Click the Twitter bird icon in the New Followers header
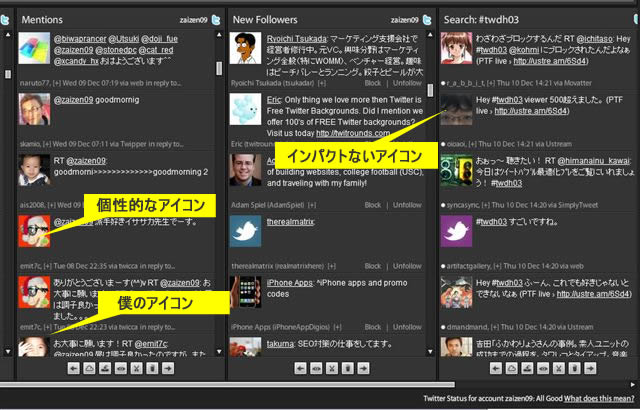 pyautogui.click(x=427, y=20)
